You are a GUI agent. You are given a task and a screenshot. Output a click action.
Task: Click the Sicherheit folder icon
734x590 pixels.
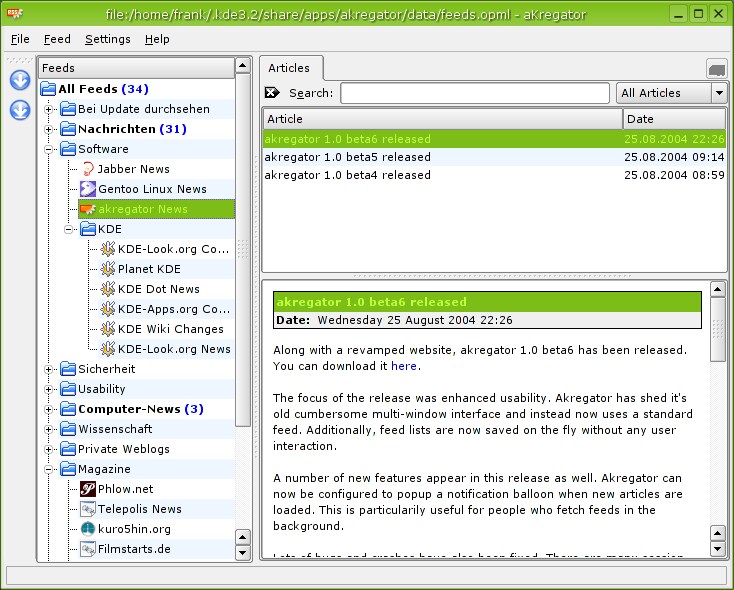[68, 369]
